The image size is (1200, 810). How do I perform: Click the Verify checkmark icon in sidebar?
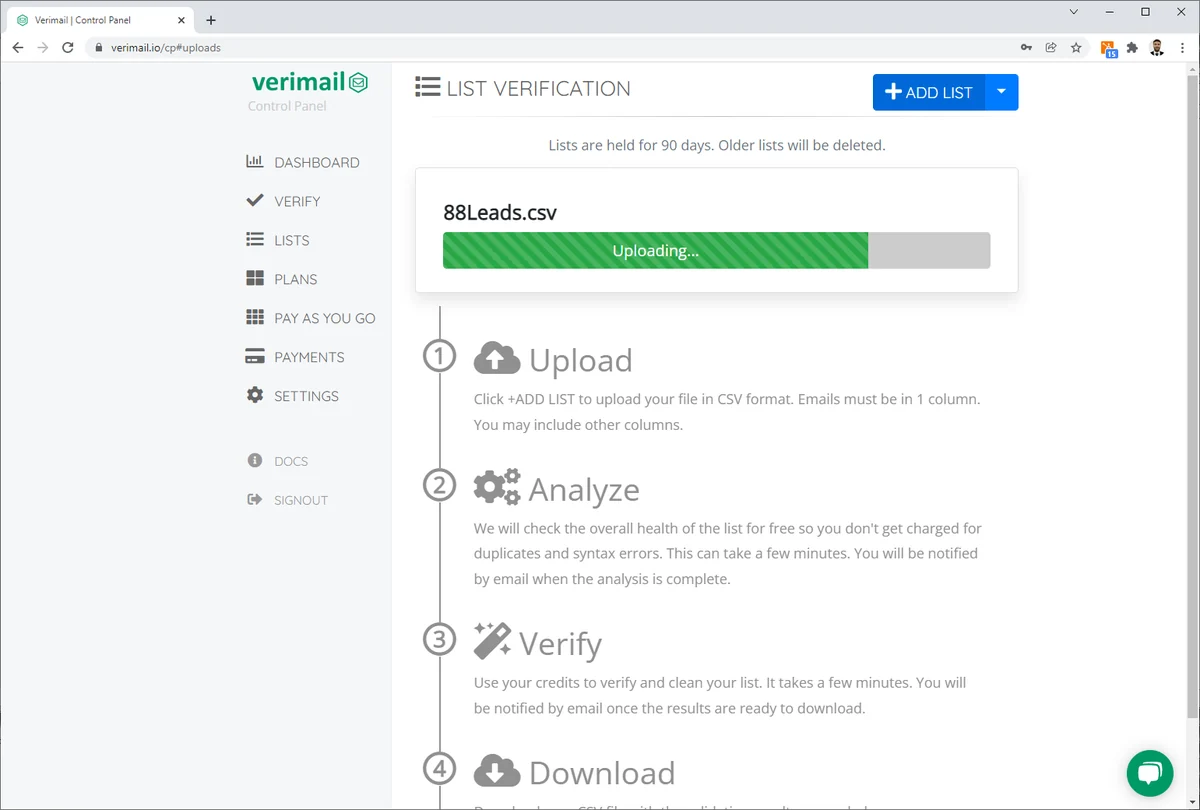pyautogui.click(x=255, y=201)
